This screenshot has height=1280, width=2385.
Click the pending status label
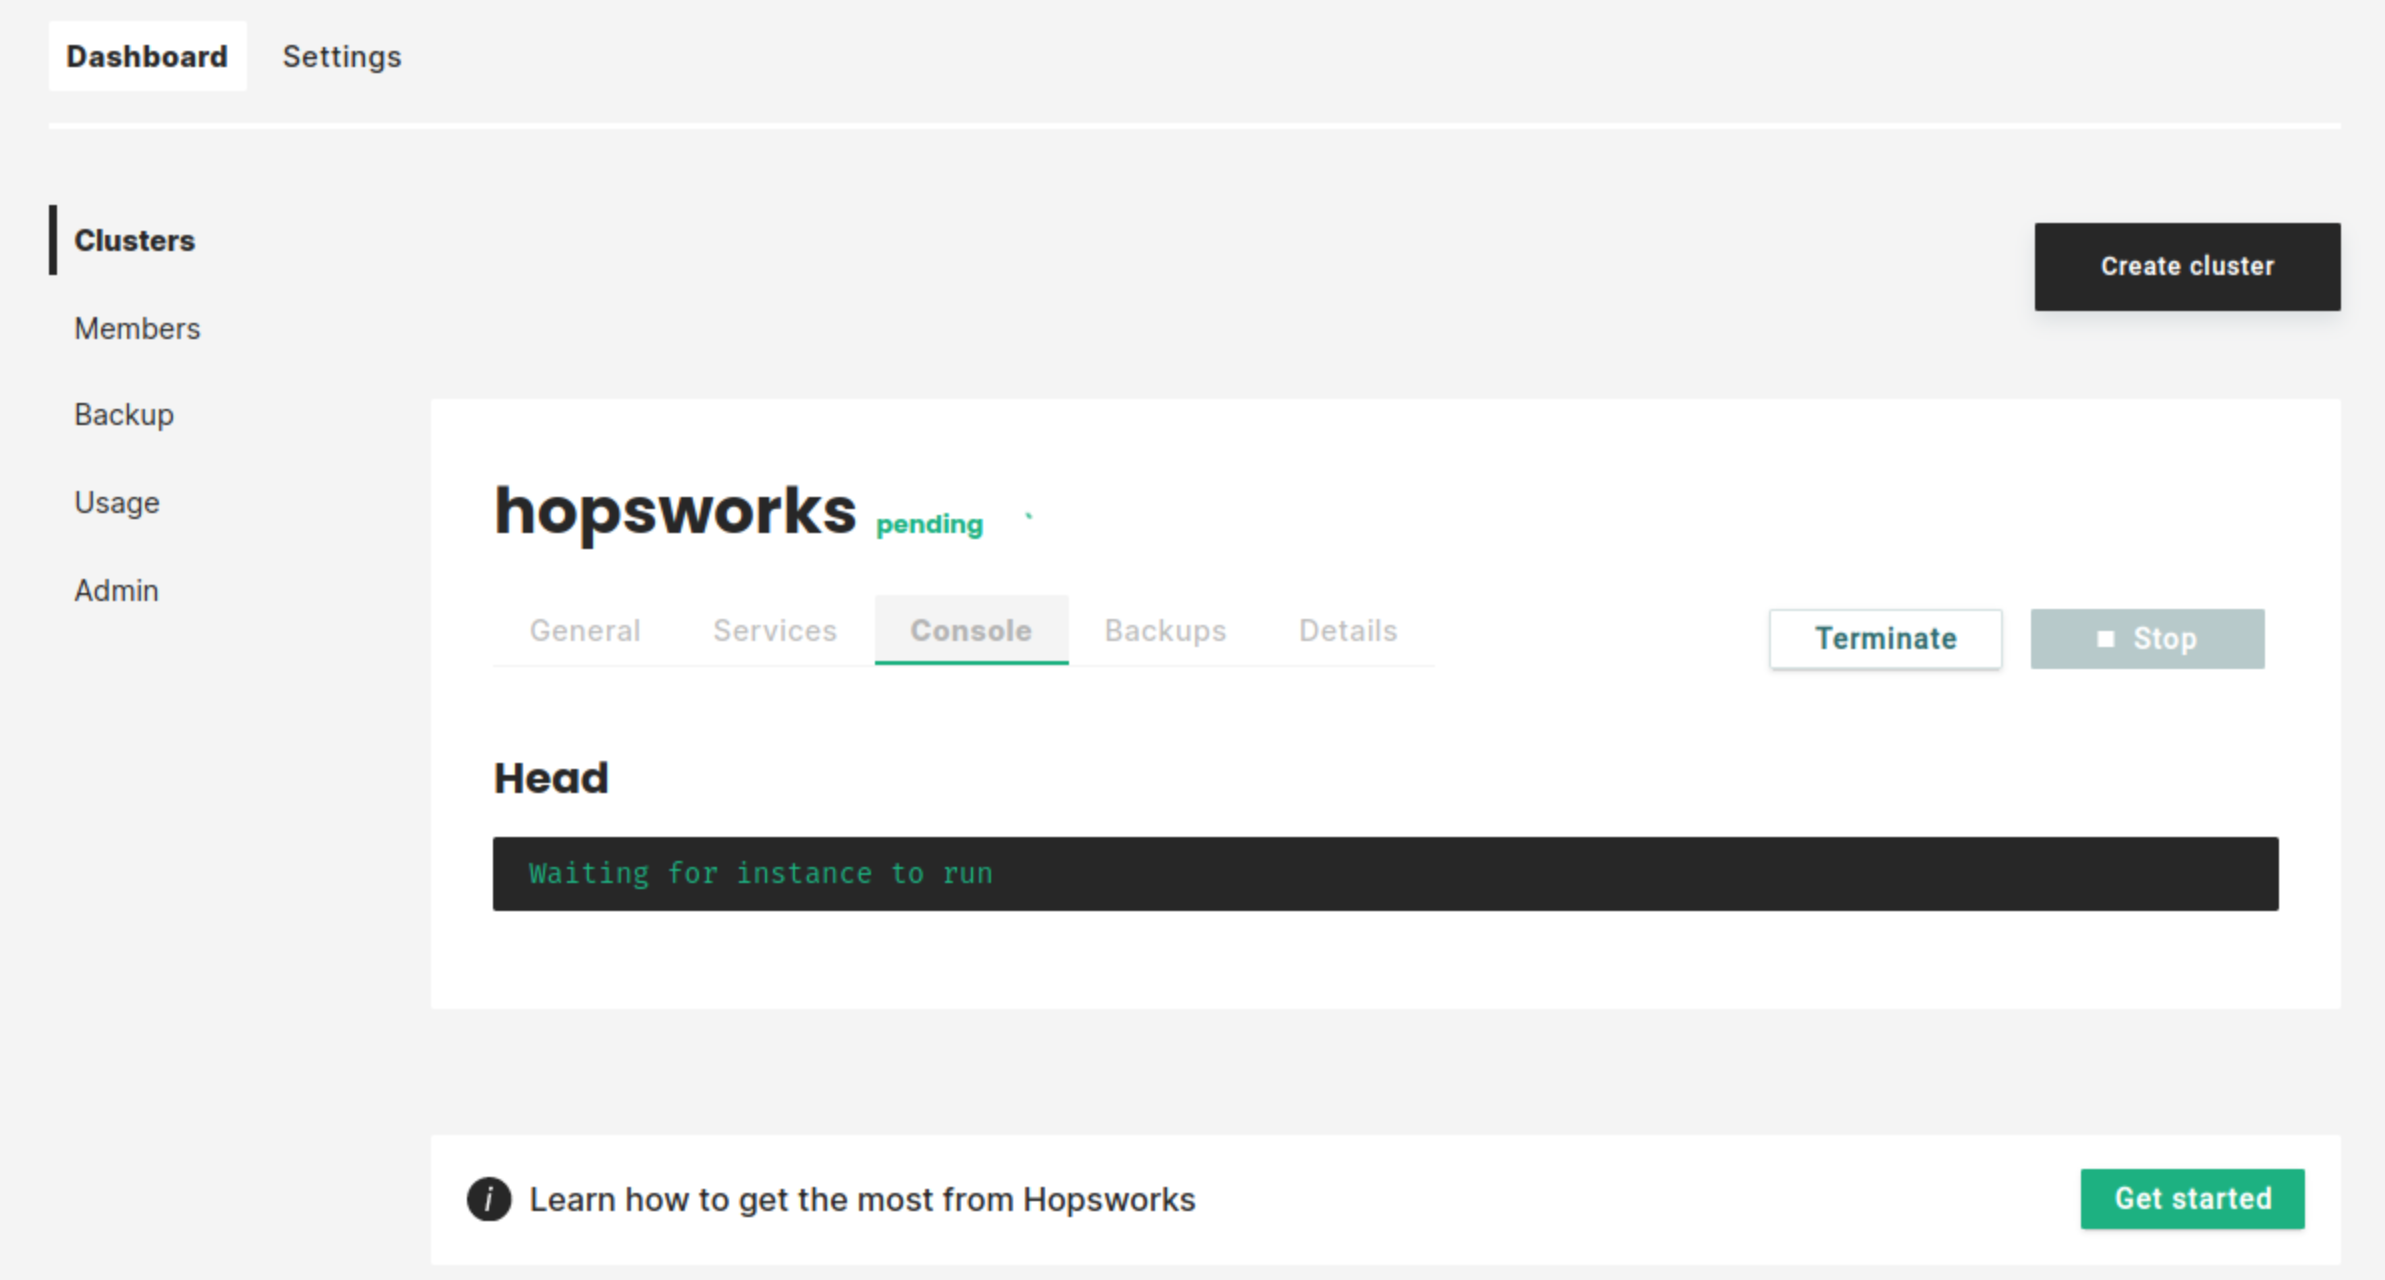929,525
